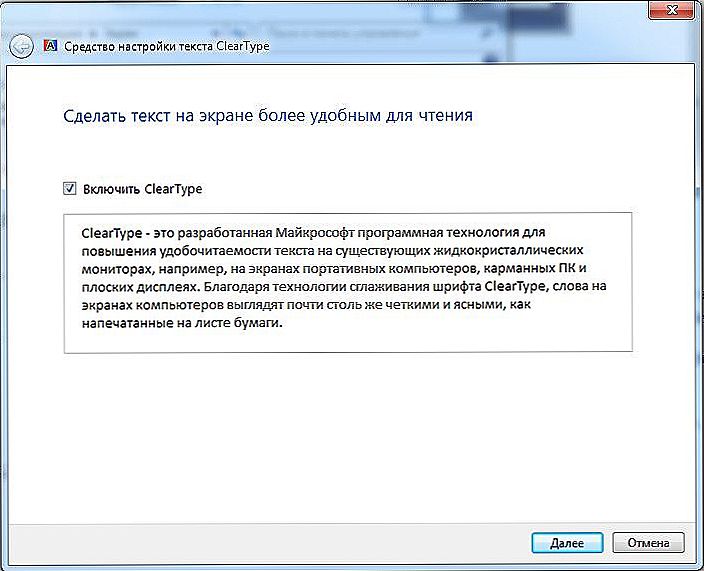Image resolution: width=704 pixels, height=571 pixels.
Task: Click the ClearType Tuner app icon
Action: pos(50,45)
